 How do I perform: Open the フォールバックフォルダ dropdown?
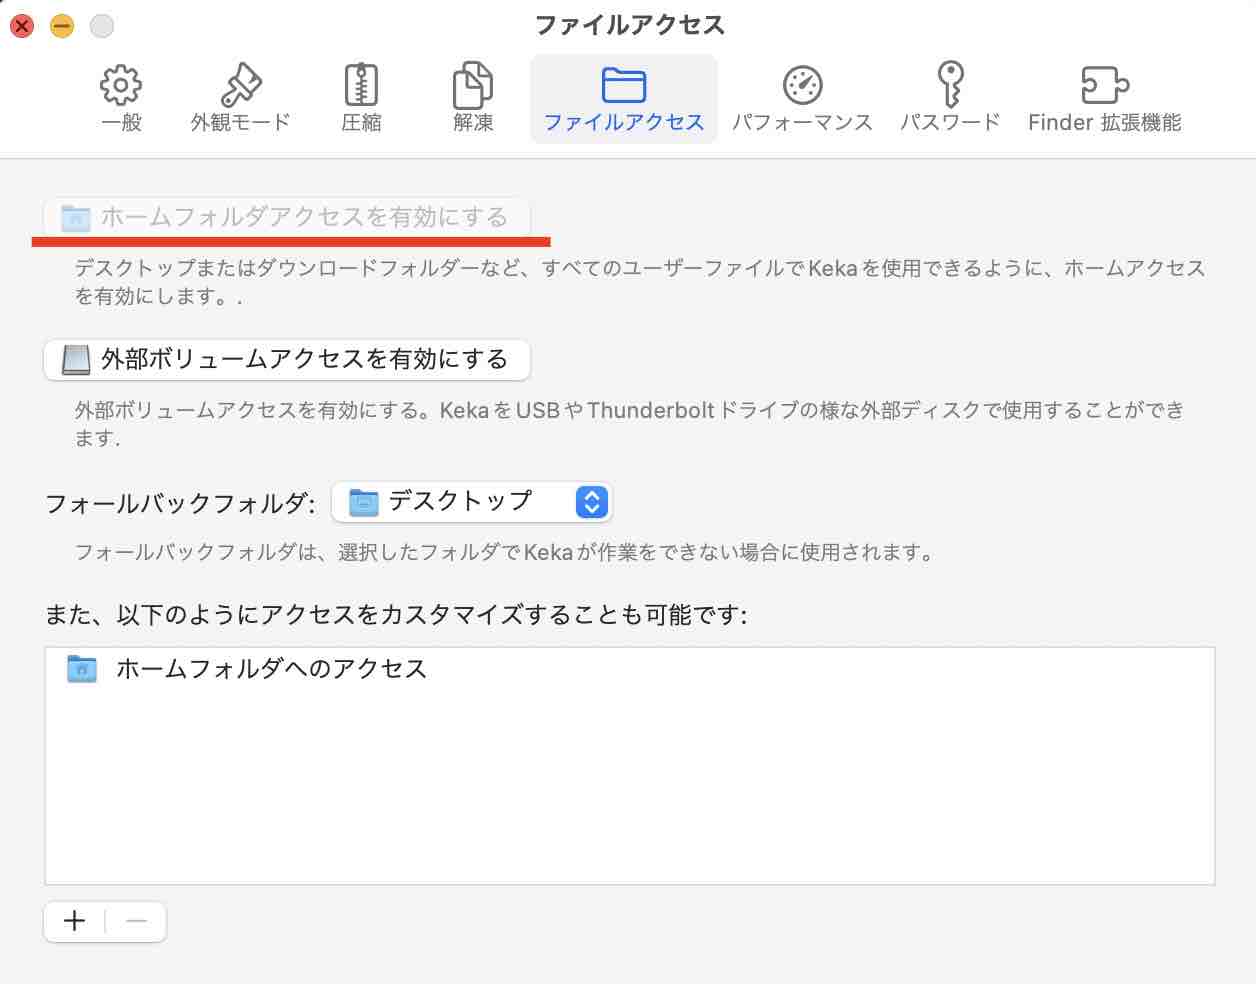[471, 502]
